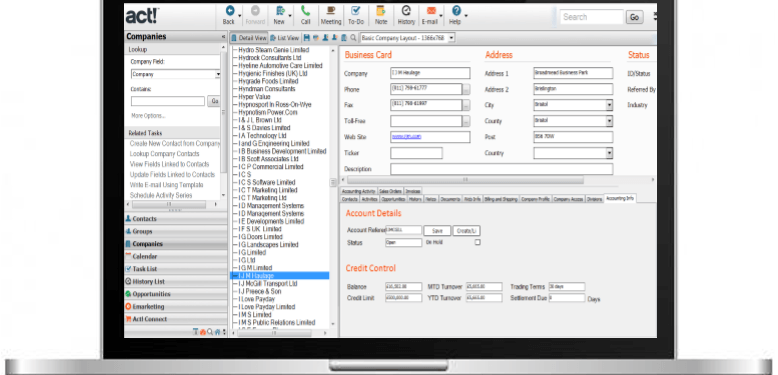
Task: Open the Sales Orders tab
Action: pos(390,191)
